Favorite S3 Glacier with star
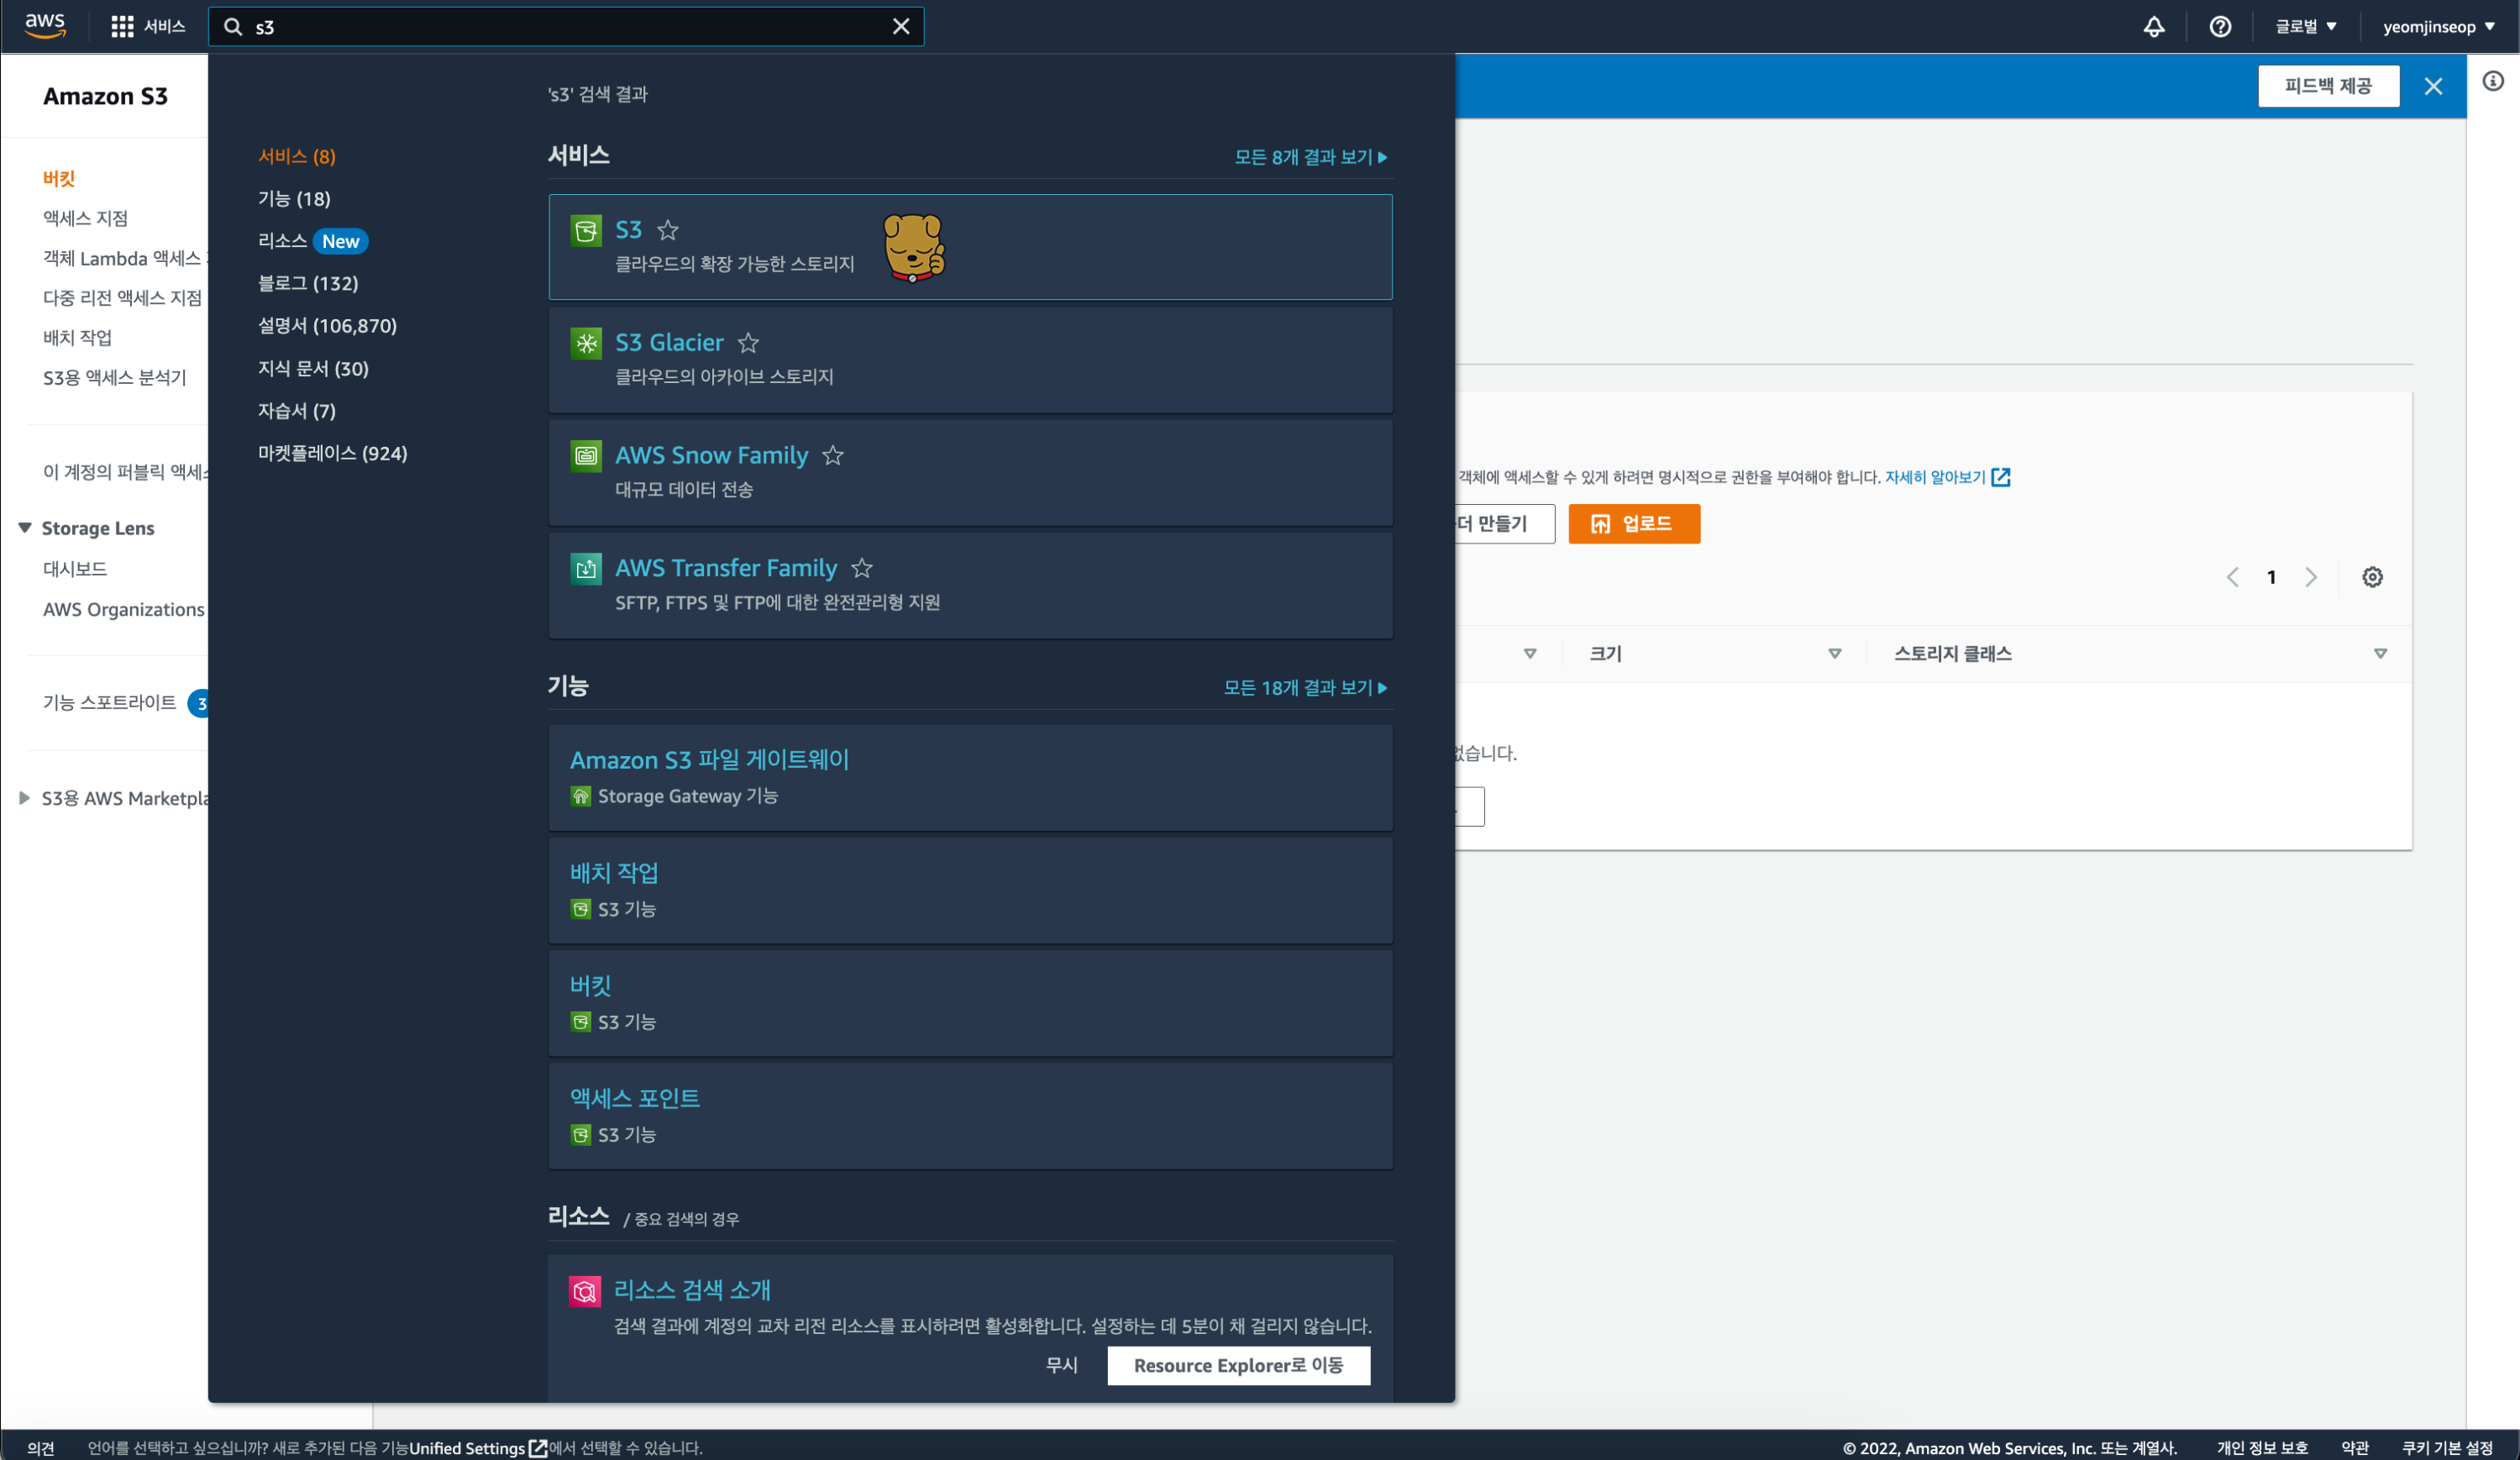The height and width of the screenshot is (1460, 2520). pos(748,344)
